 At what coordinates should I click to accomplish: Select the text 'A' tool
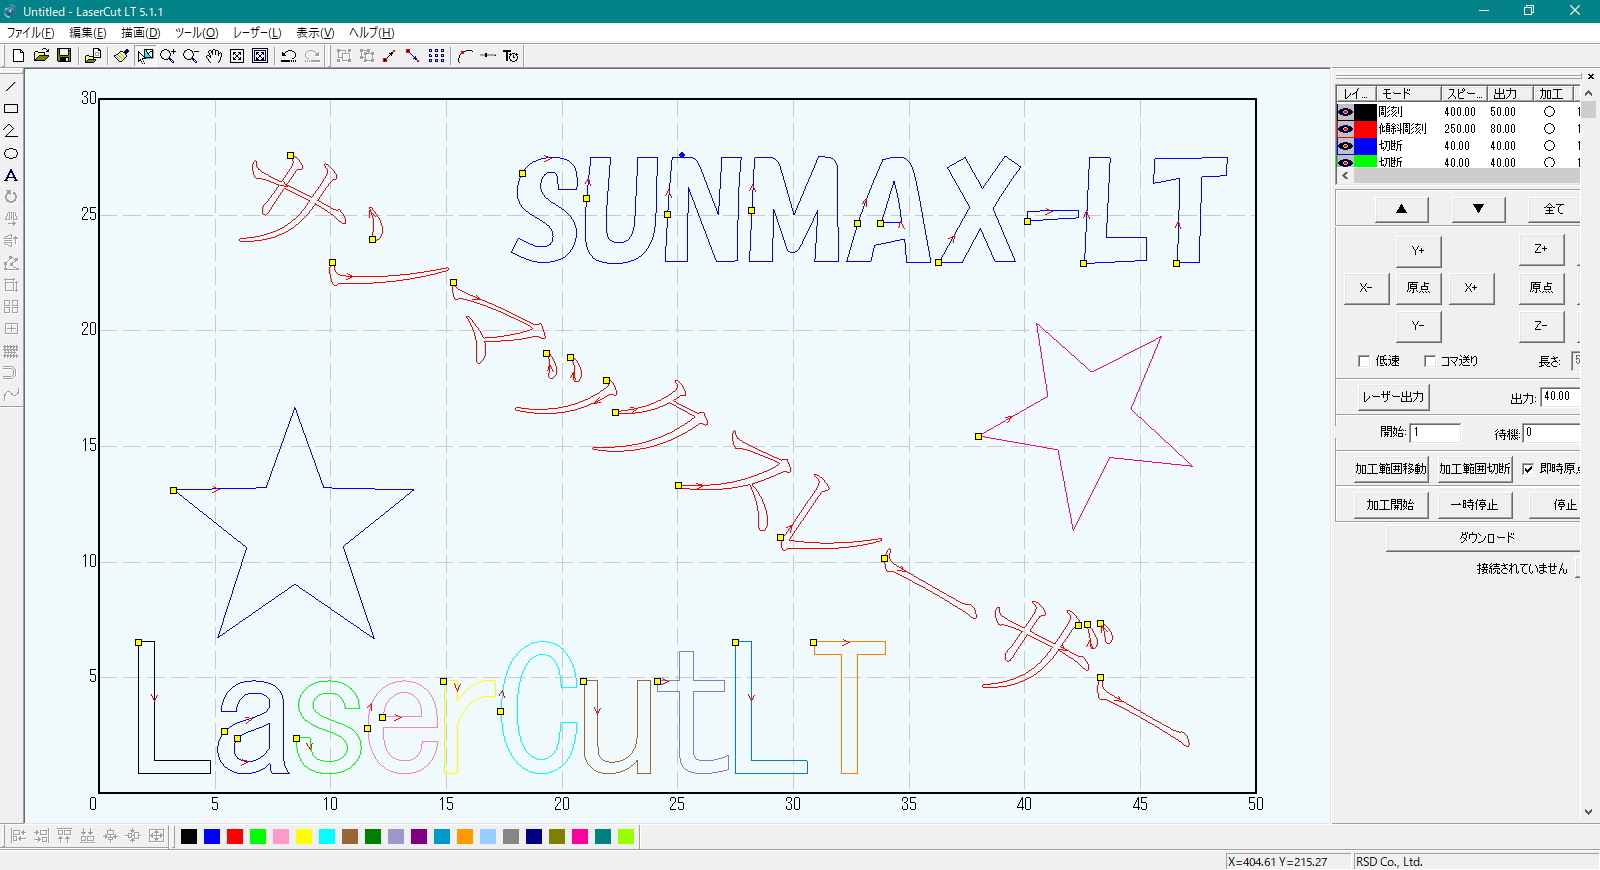[x=11, y=175]
